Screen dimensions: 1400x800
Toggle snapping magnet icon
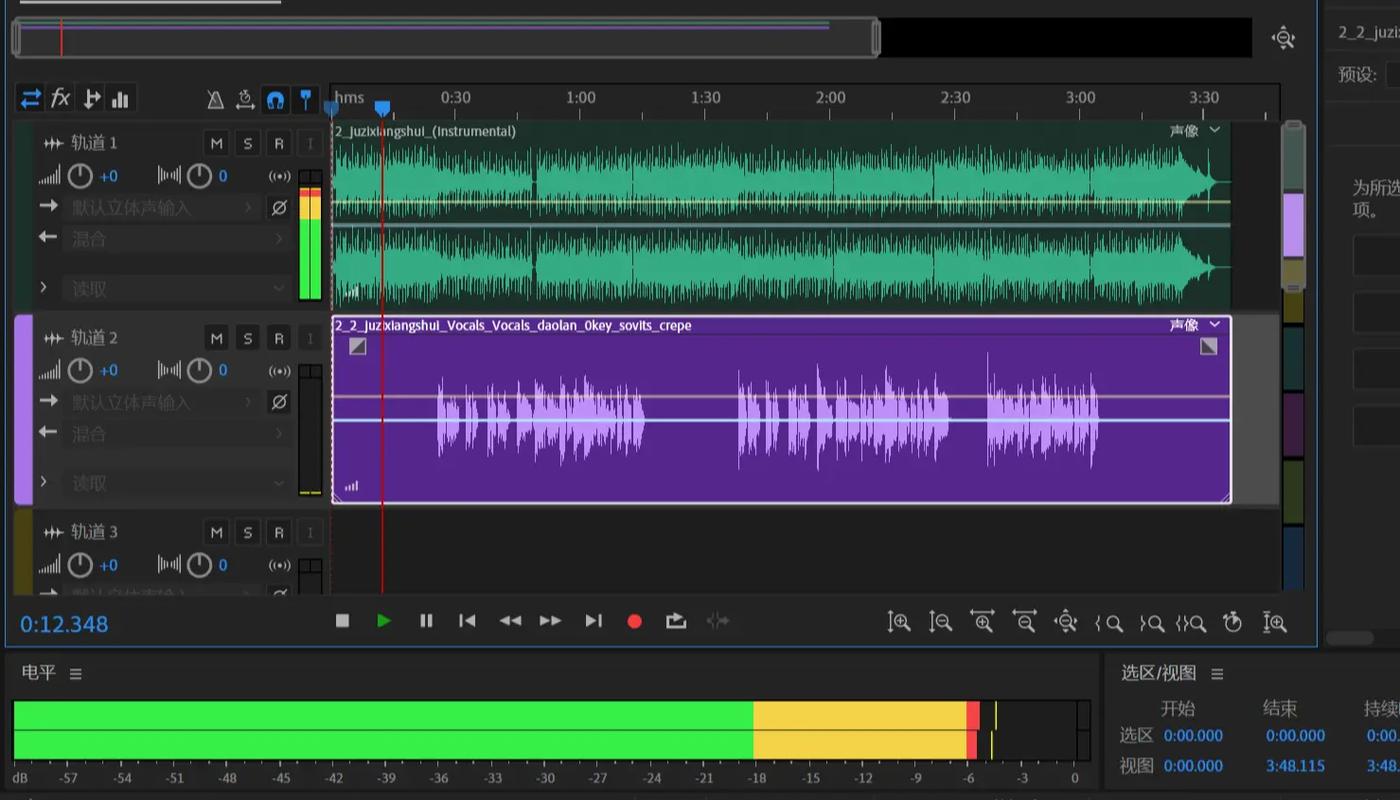(x=275, y=99)
